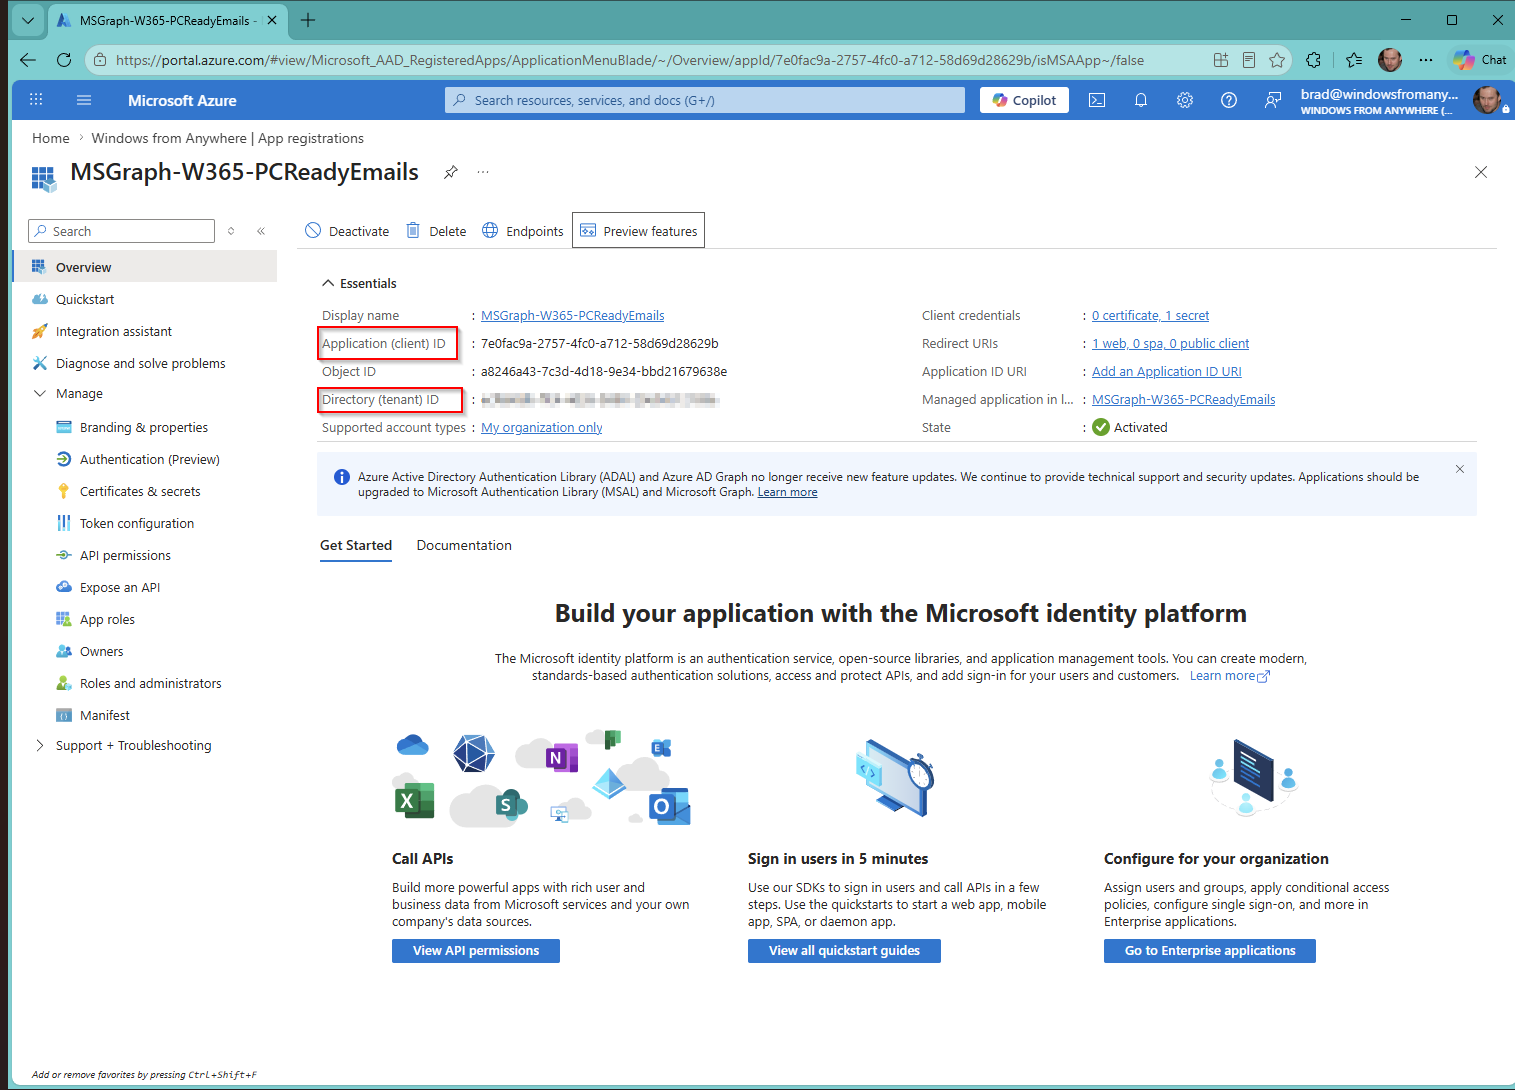
Task: Dismiss the ADAL info banner
Action: click(x=1460, y=469)
